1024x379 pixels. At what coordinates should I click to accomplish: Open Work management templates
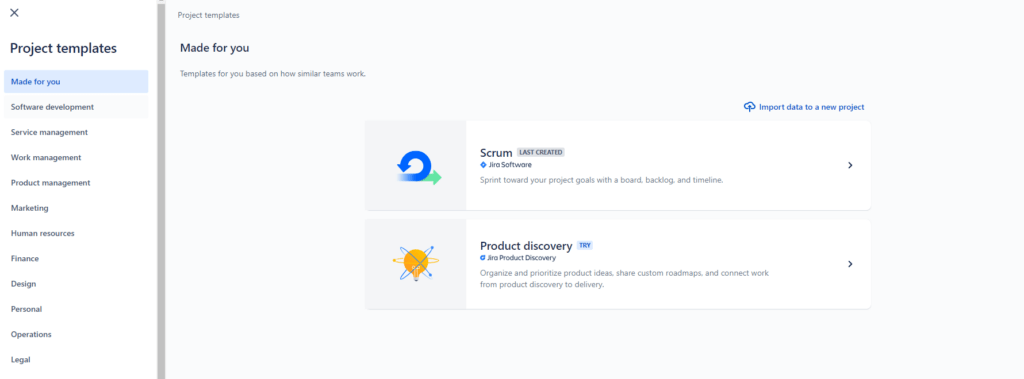[x=76, y=157]
